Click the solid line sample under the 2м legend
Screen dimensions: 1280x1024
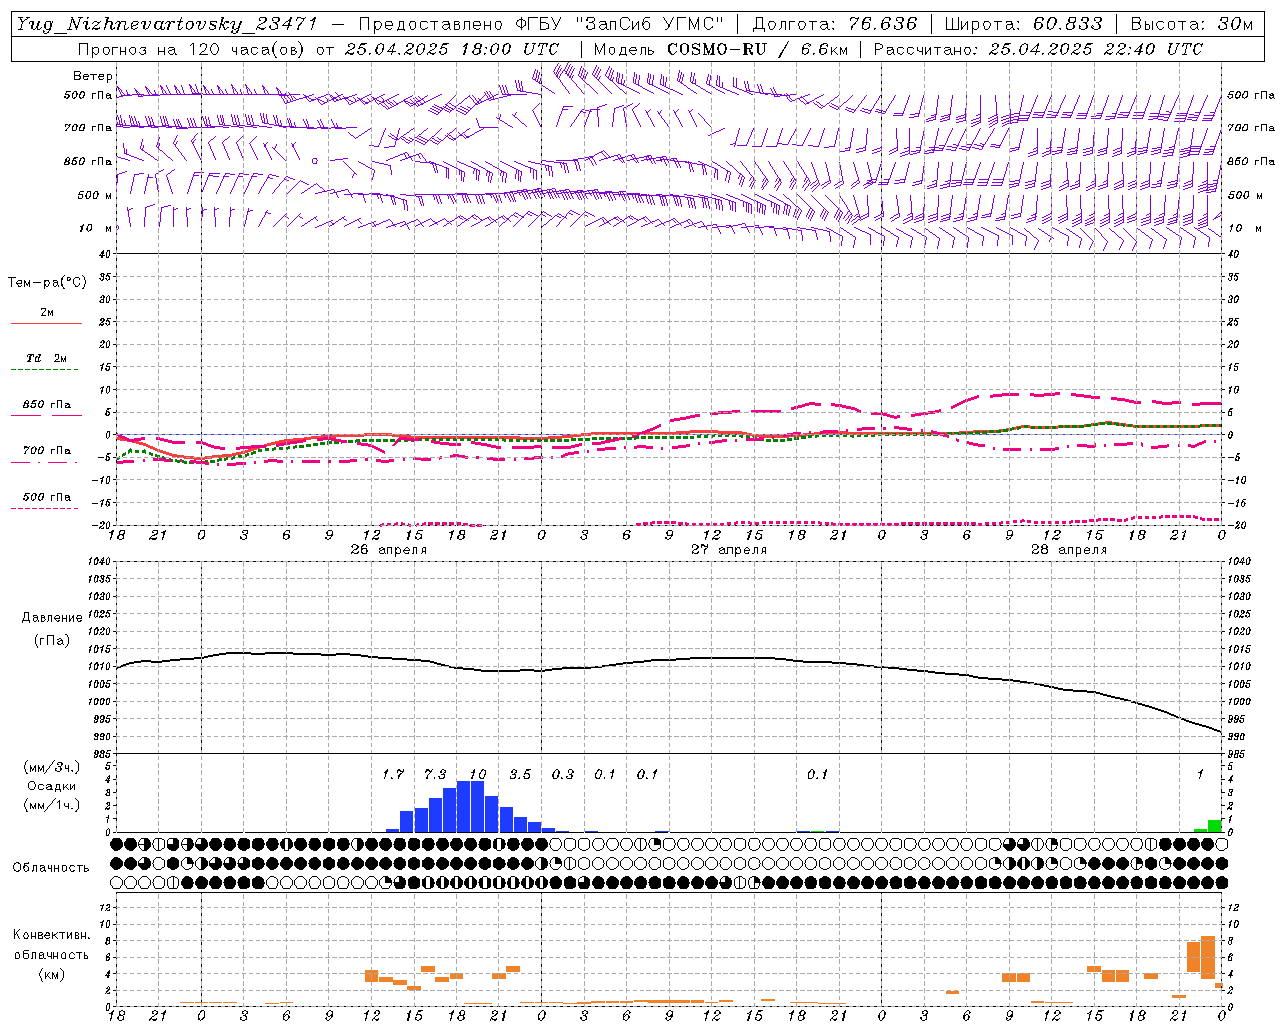point(46,323)
